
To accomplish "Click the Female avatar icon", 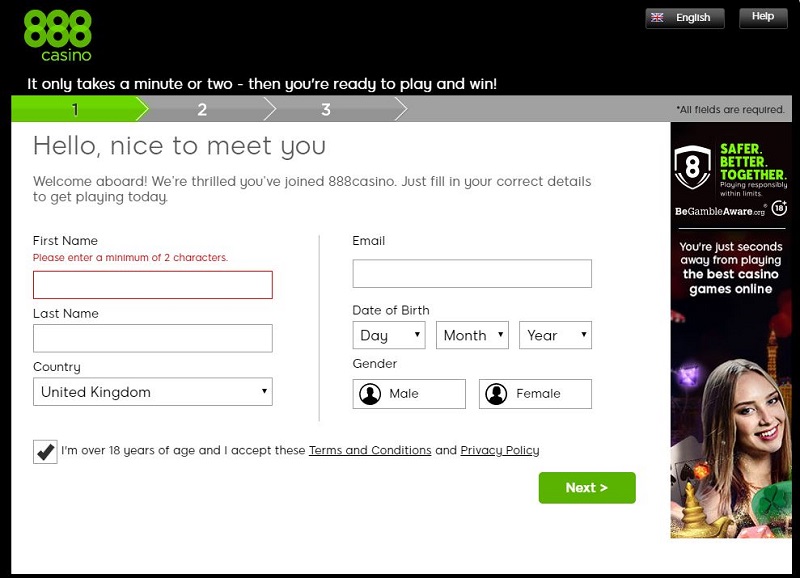I will point(496,394).
